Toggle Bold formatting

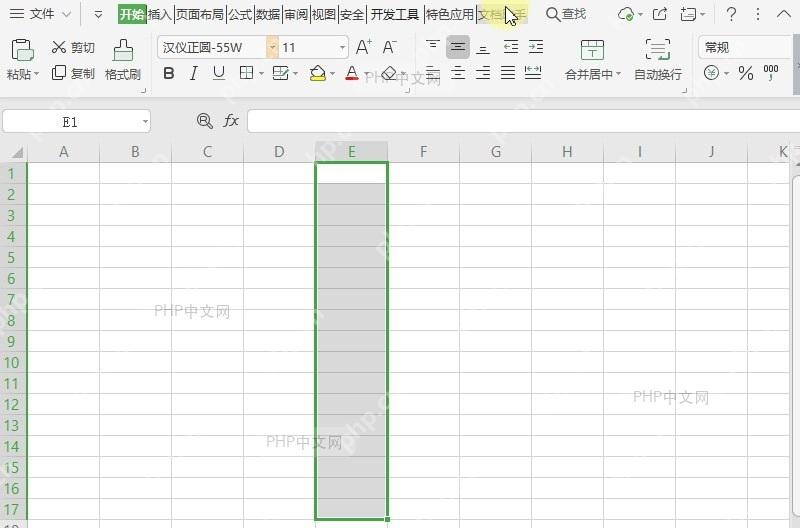click(x=168, y=73)
